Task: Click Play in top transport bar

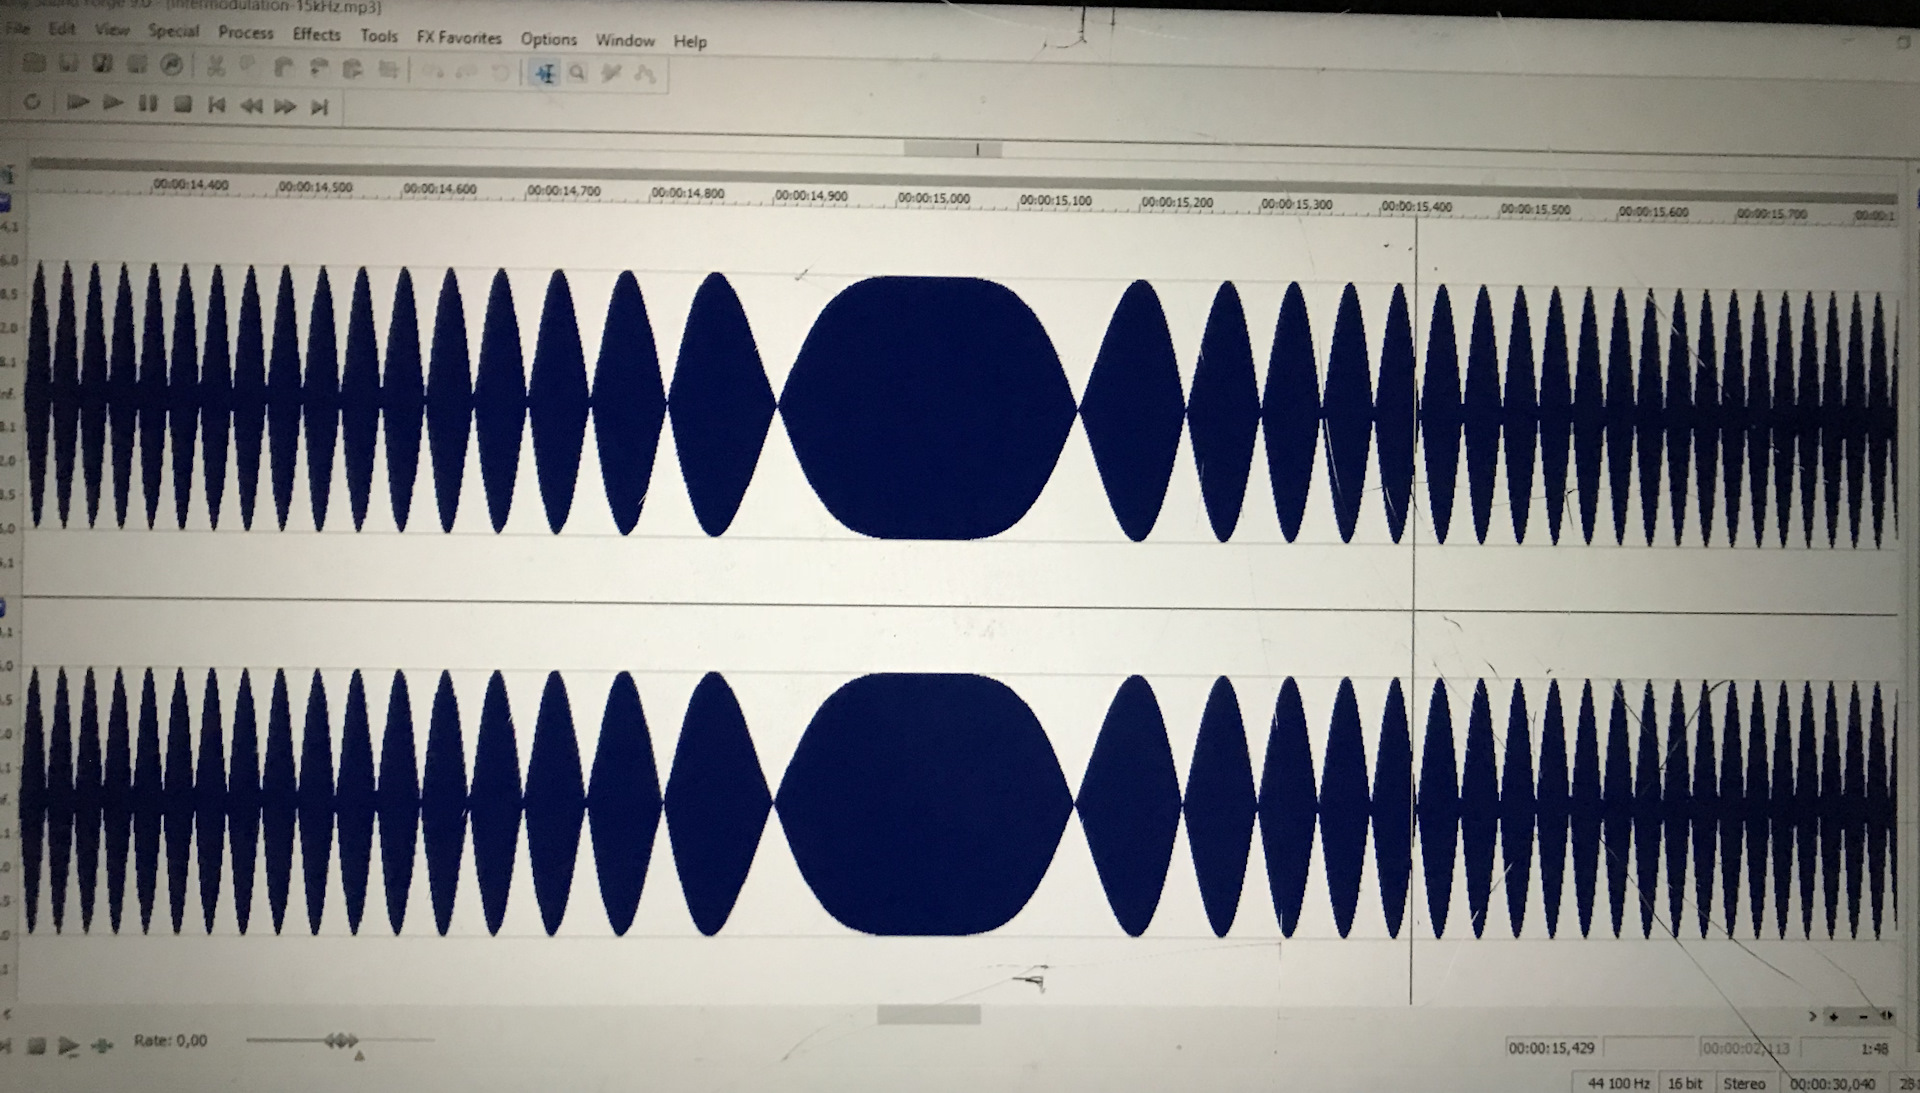Action: 113,103
